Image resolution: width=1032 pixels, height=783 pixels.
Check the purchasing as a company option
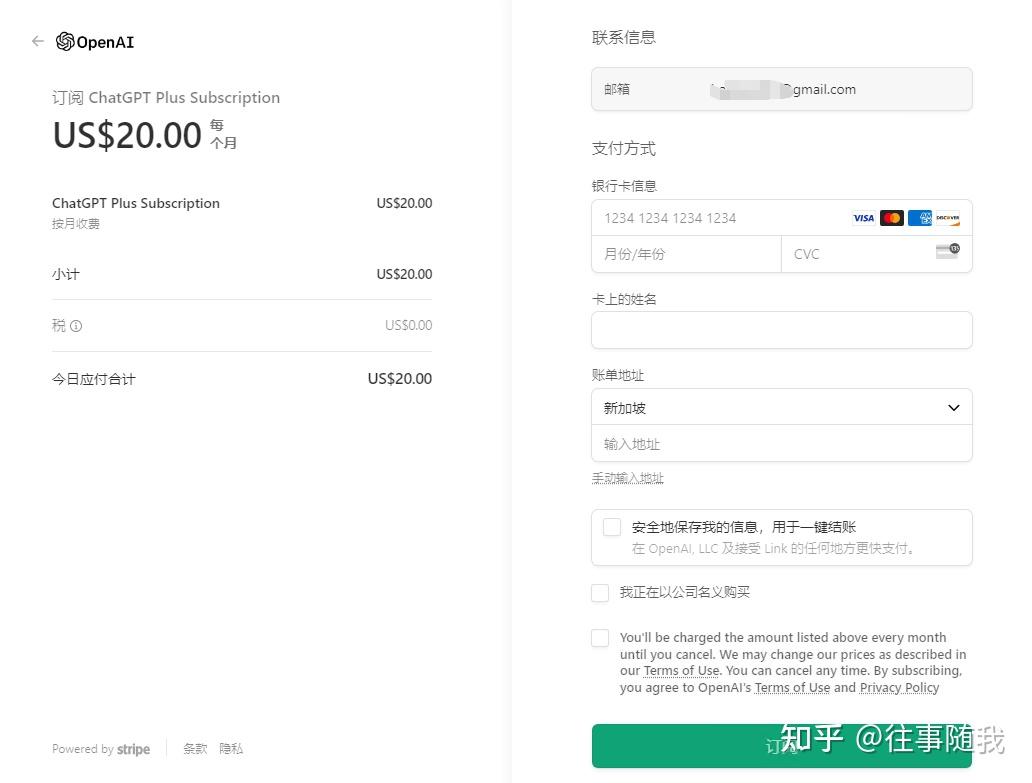600,592
